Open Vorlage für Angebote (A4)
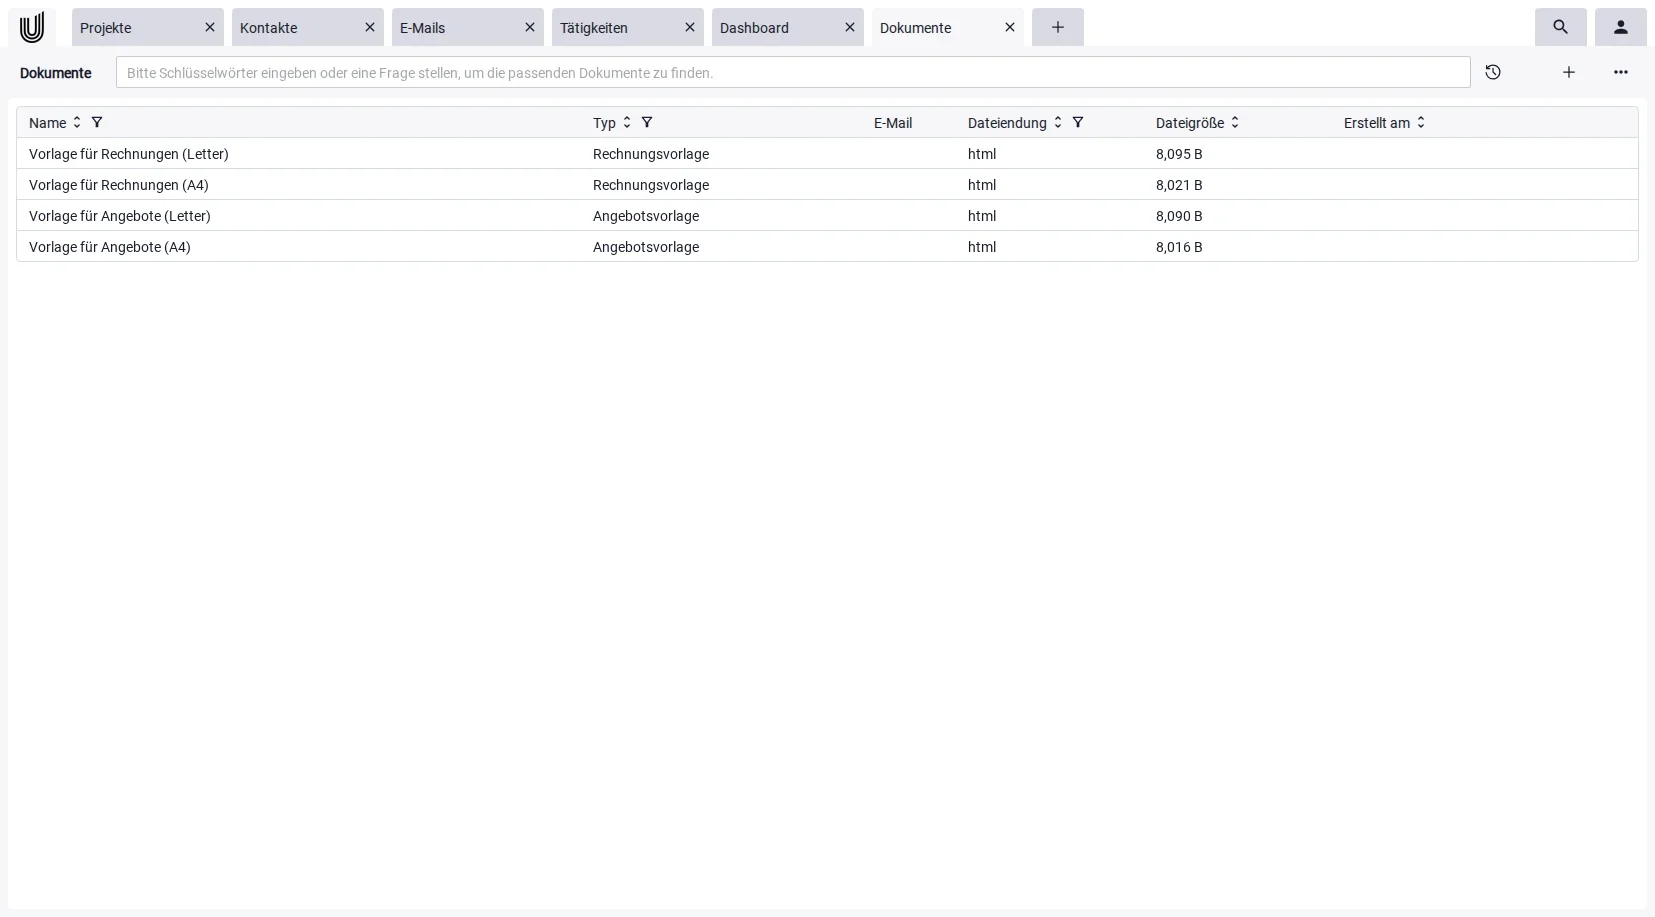 pos(827,247)
